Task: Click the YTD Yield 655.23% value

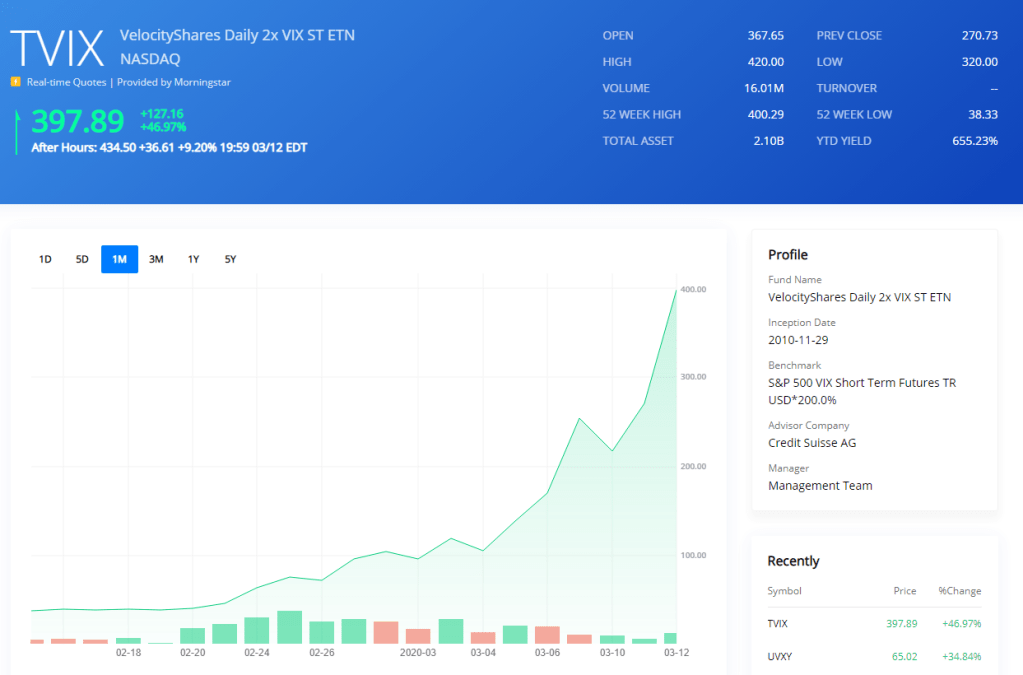Action: coord(974,141)
